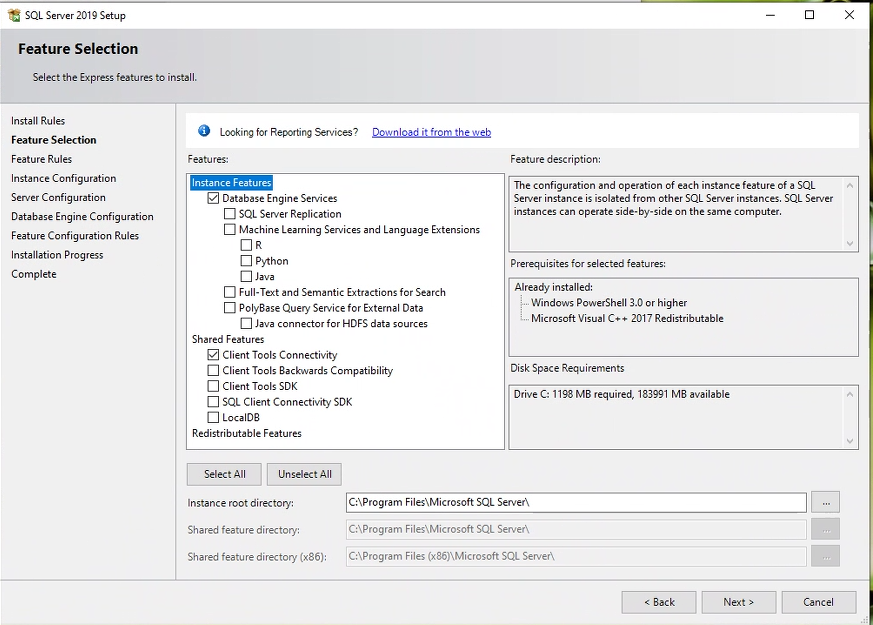Click Instance Configuration step in sidebar

pyautogui.click(x=63, y=178)
